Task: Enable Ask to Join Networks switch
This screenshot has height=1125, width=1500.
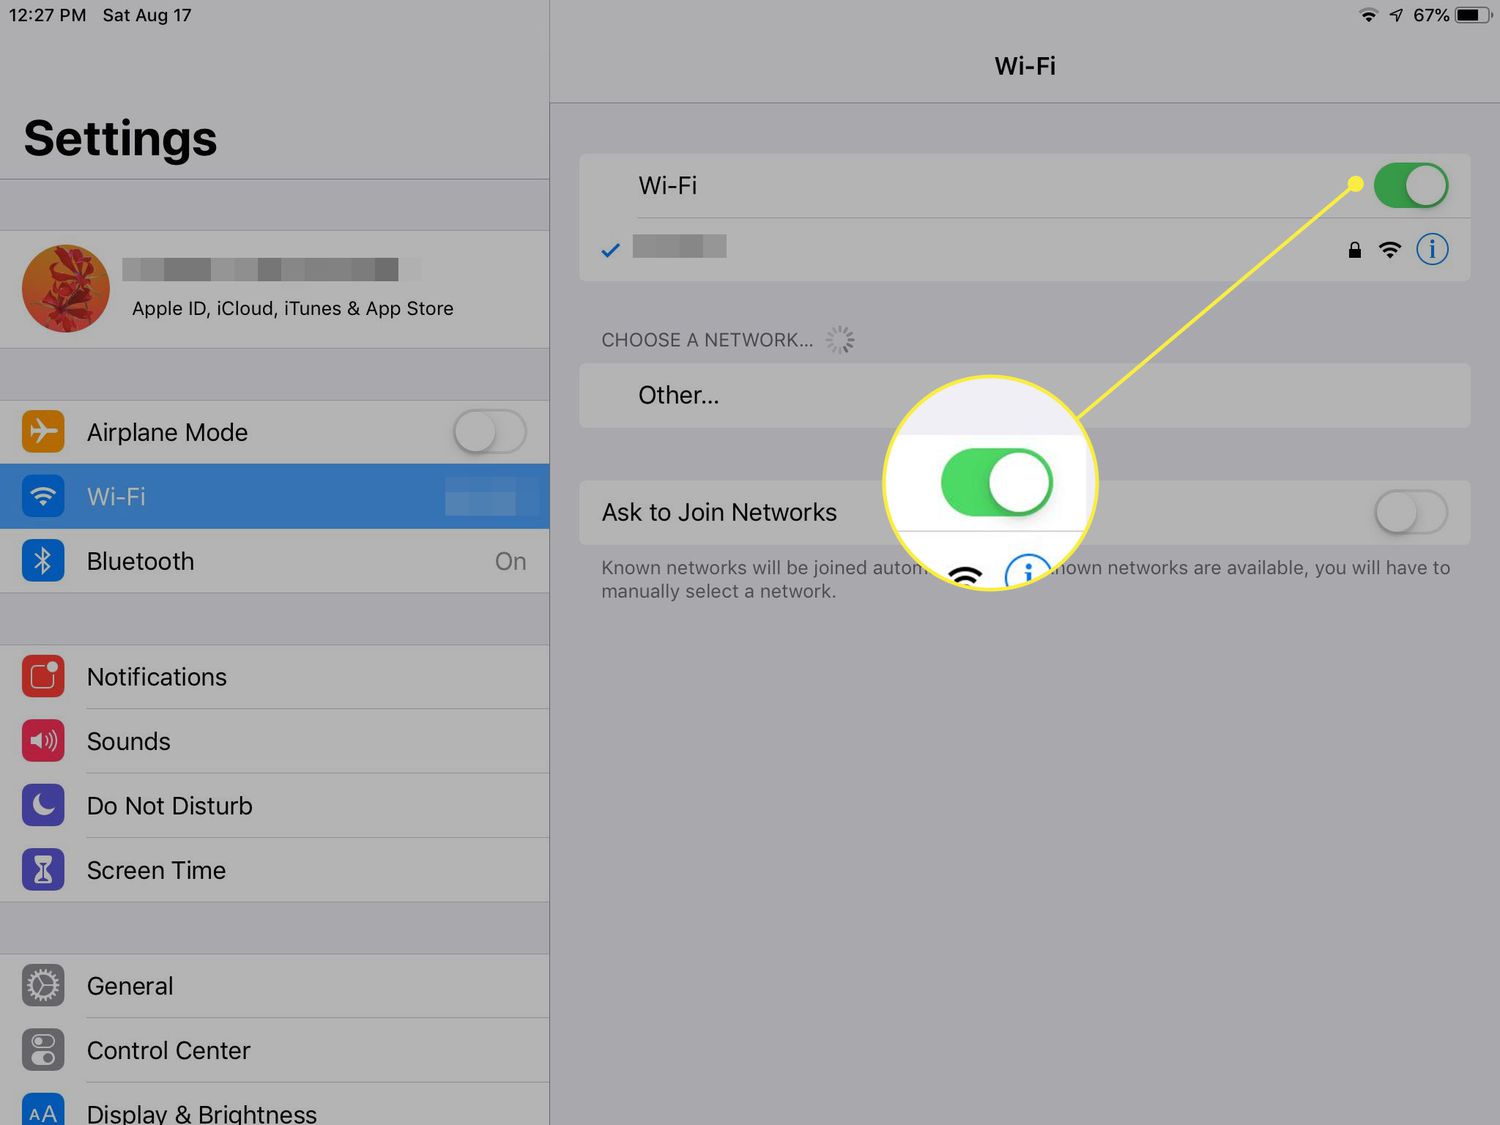Action: 1410,513
